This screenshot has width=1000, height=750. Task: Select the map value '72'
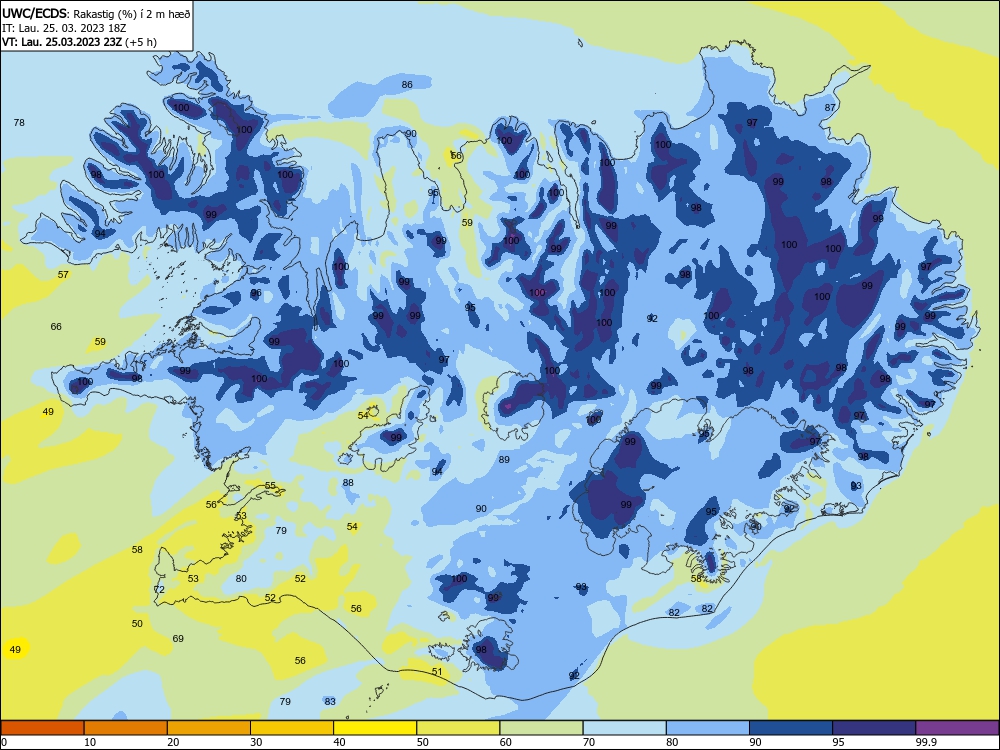coord(159,589)
